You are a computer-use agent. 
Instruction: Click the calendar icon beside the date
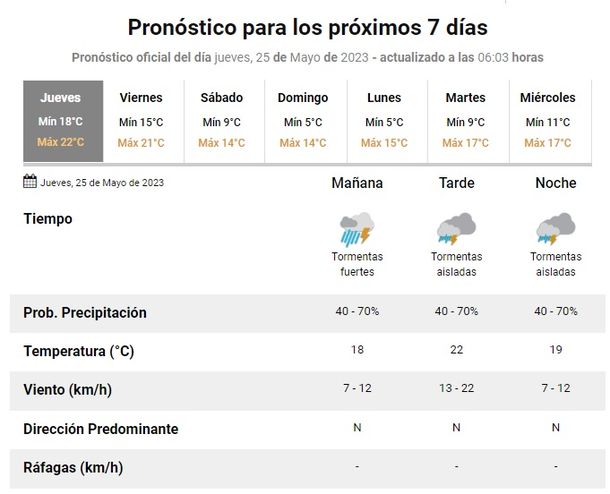30,182
